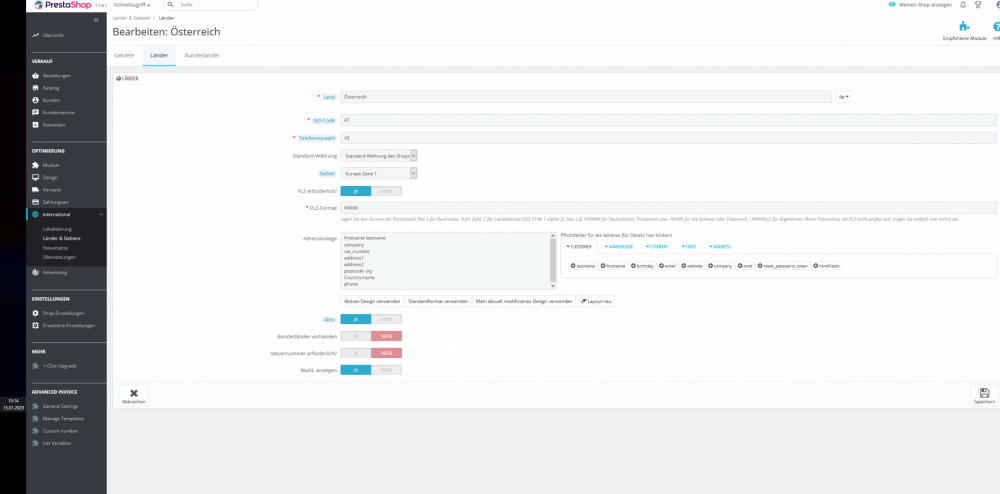Image resolution: width=1000 pixels, height=494 pixels.
Task: Open Versand truck icon
Action: click(36, 190)
